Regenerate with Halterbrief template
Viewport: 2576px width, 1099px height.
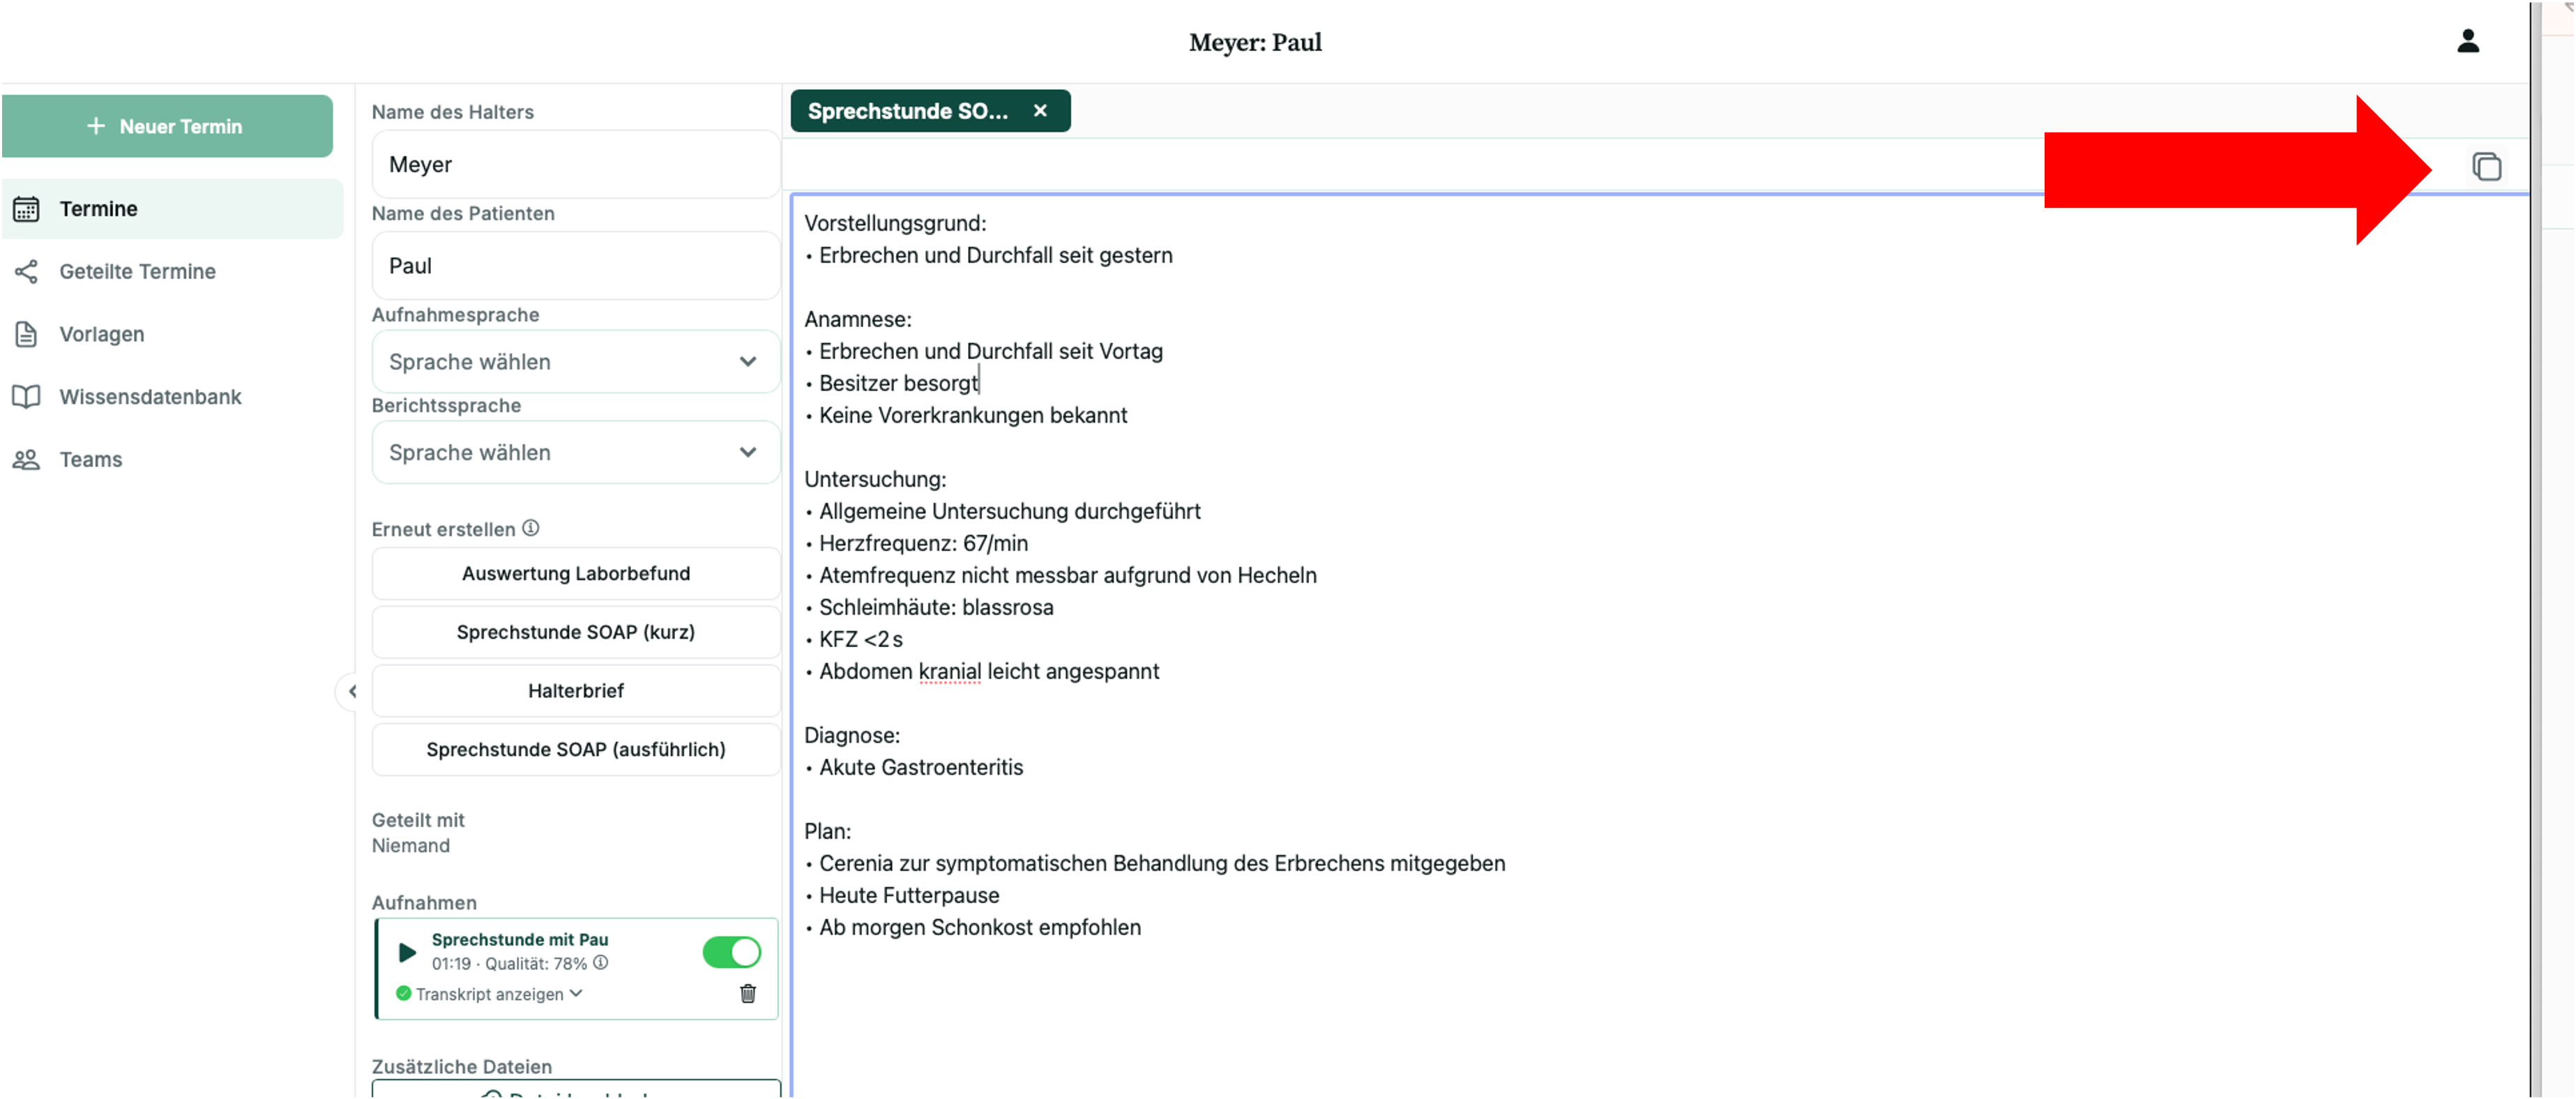point(575,690)
